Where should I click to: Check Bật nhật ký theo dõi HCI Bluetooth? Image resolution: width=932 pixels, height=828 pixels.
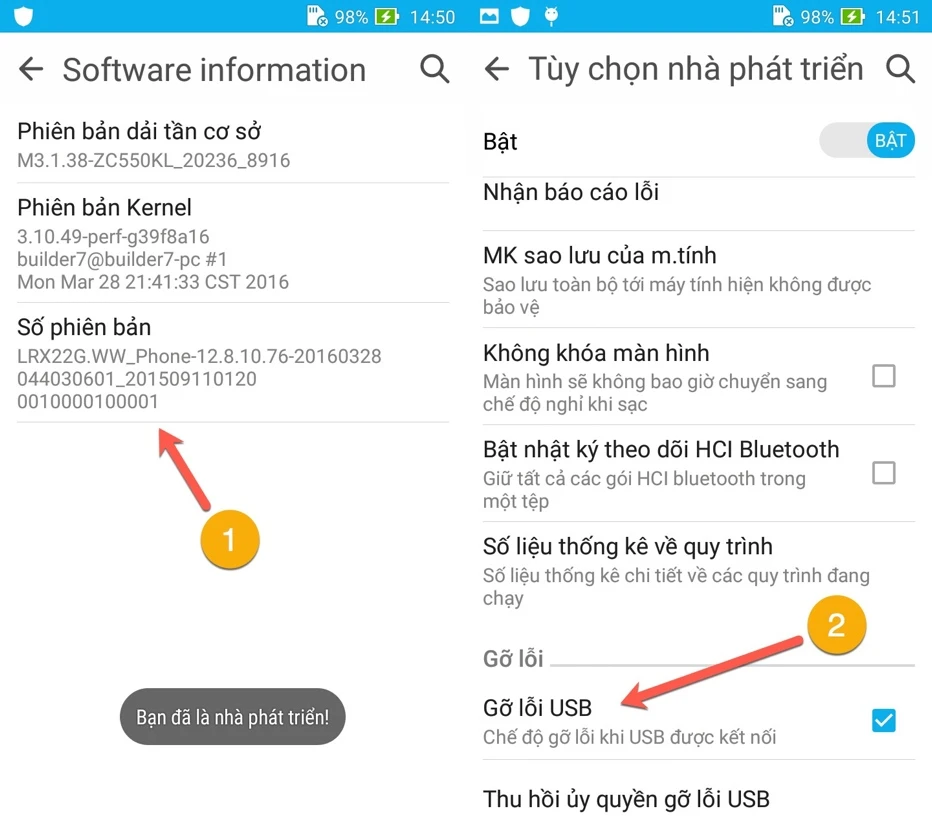tap(883, 473)
